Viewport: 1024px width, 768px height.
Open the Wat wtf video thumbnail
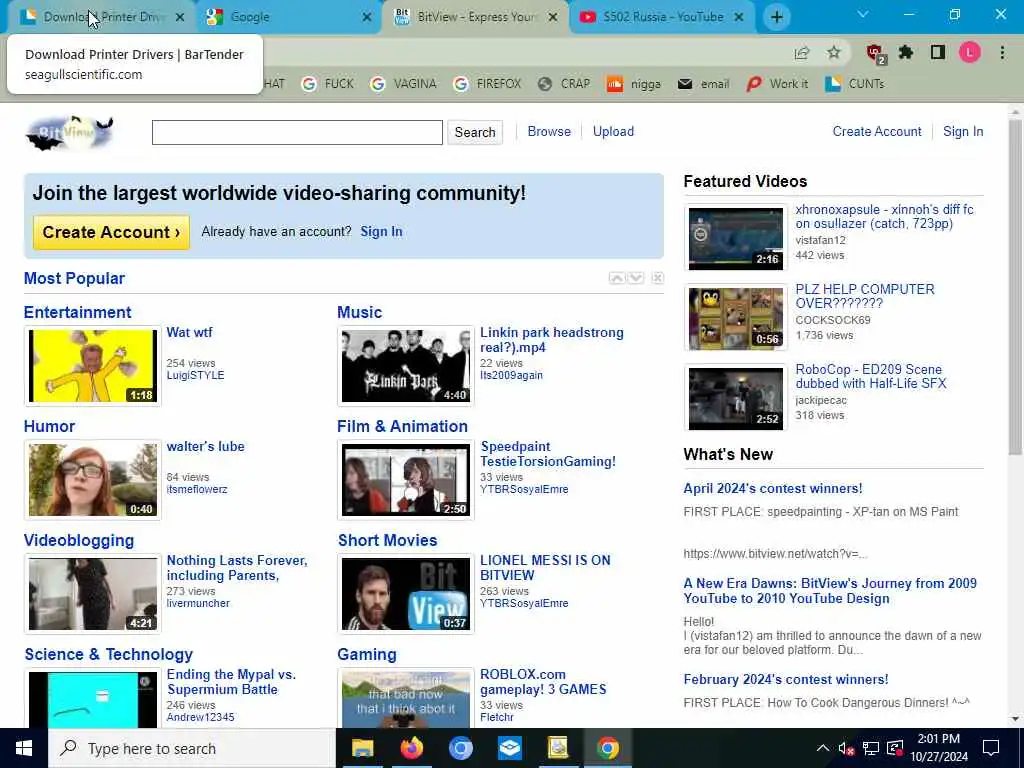click(x=93, y=366)
